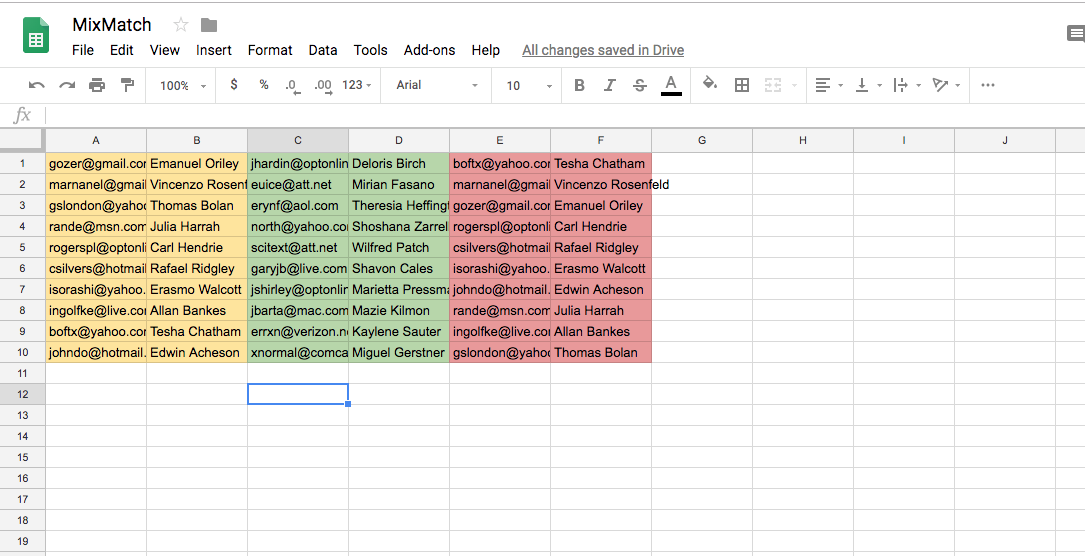Open the cell borders tool
Image resolution: width=1085 pixels, height=556 pixels.
pyautogui.click(x=742, y=86)
